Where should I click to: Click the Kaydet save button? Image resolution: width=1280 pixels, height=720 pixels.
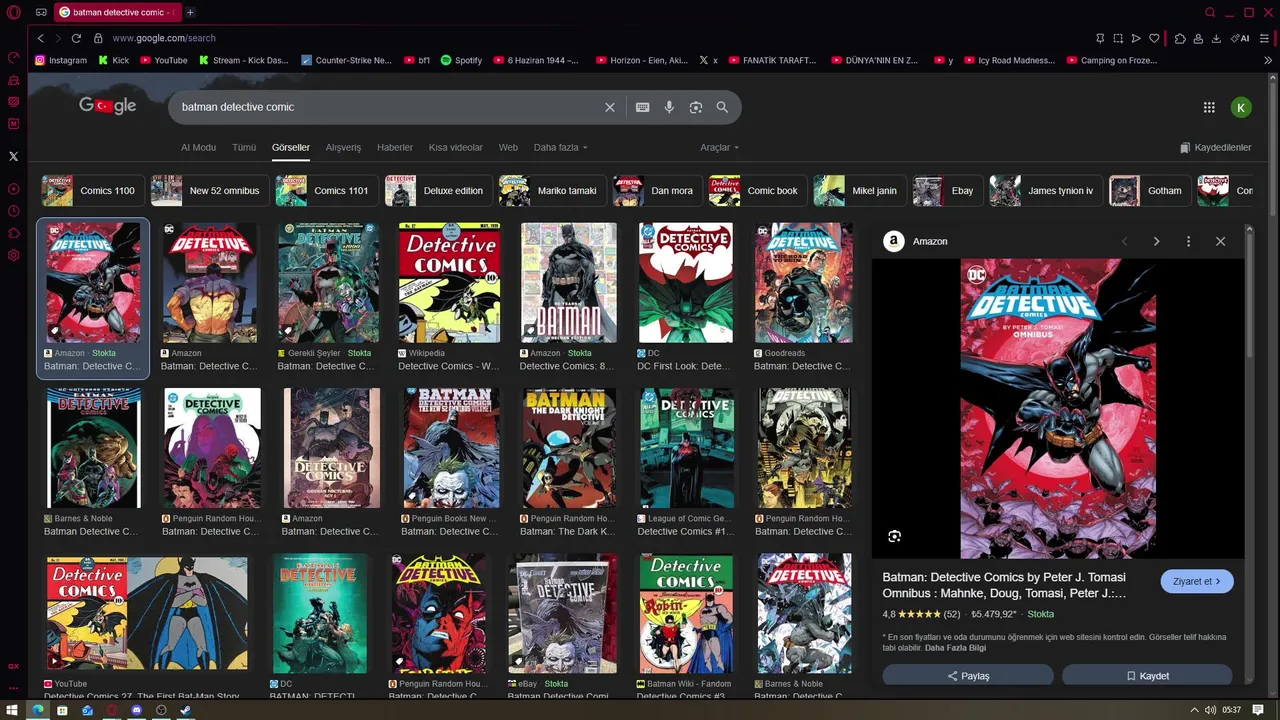(1147, 676)
